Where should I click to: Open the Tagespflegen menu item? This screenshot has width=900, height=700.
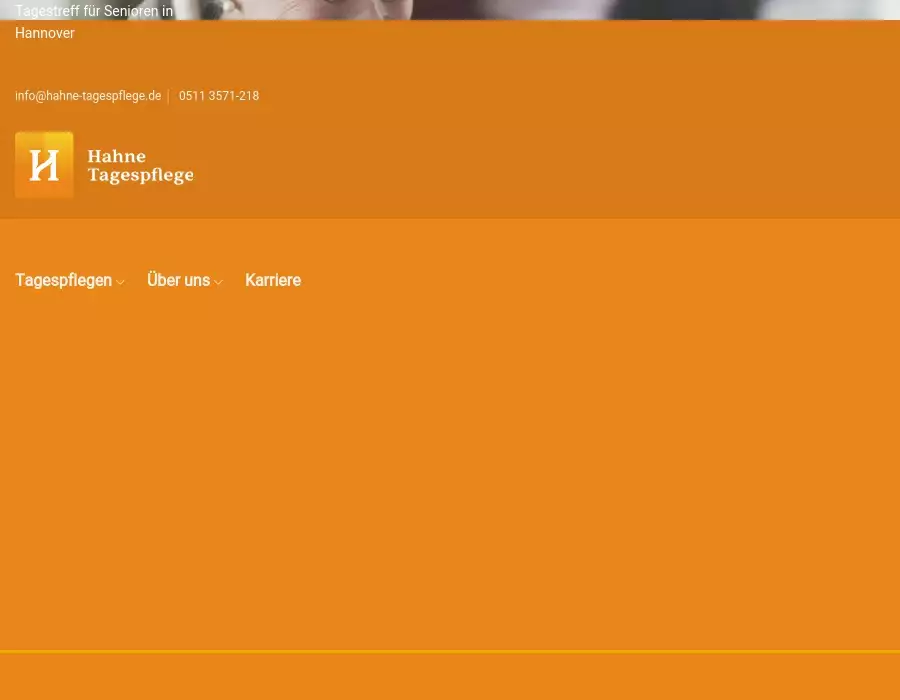pyautogui.click(x=63, y=280)
